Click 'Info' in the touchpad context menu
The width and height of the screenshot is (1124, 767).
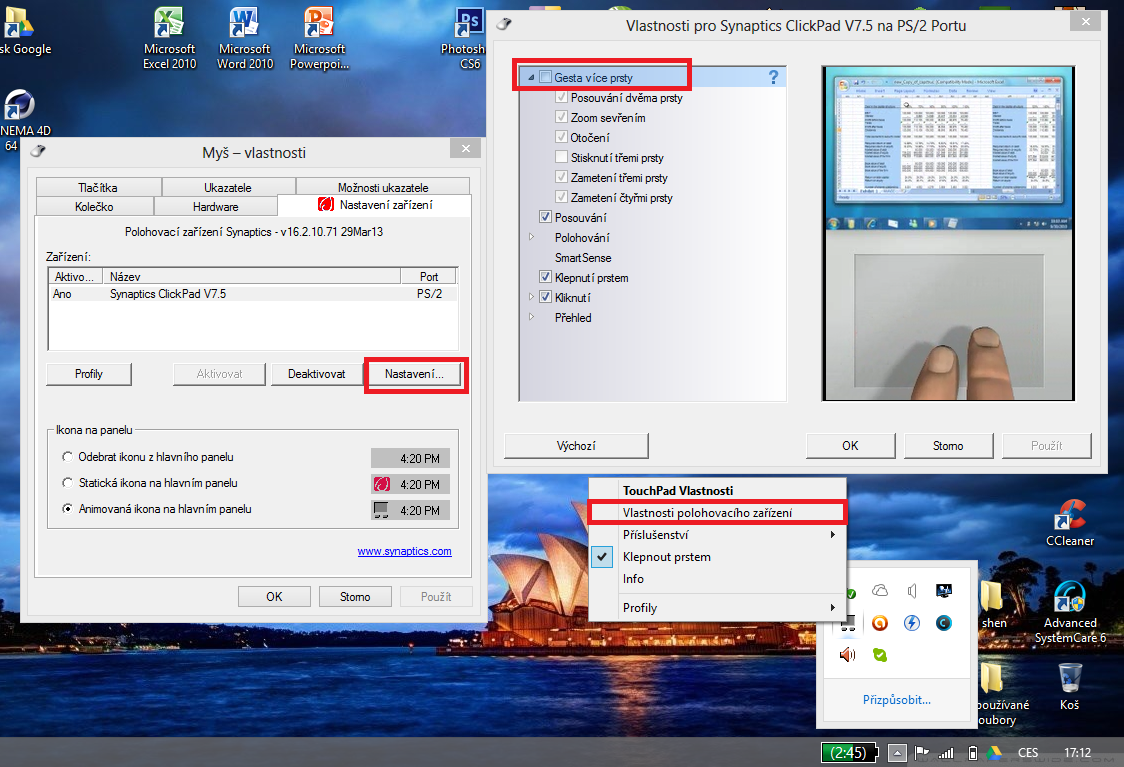[717, 578]
